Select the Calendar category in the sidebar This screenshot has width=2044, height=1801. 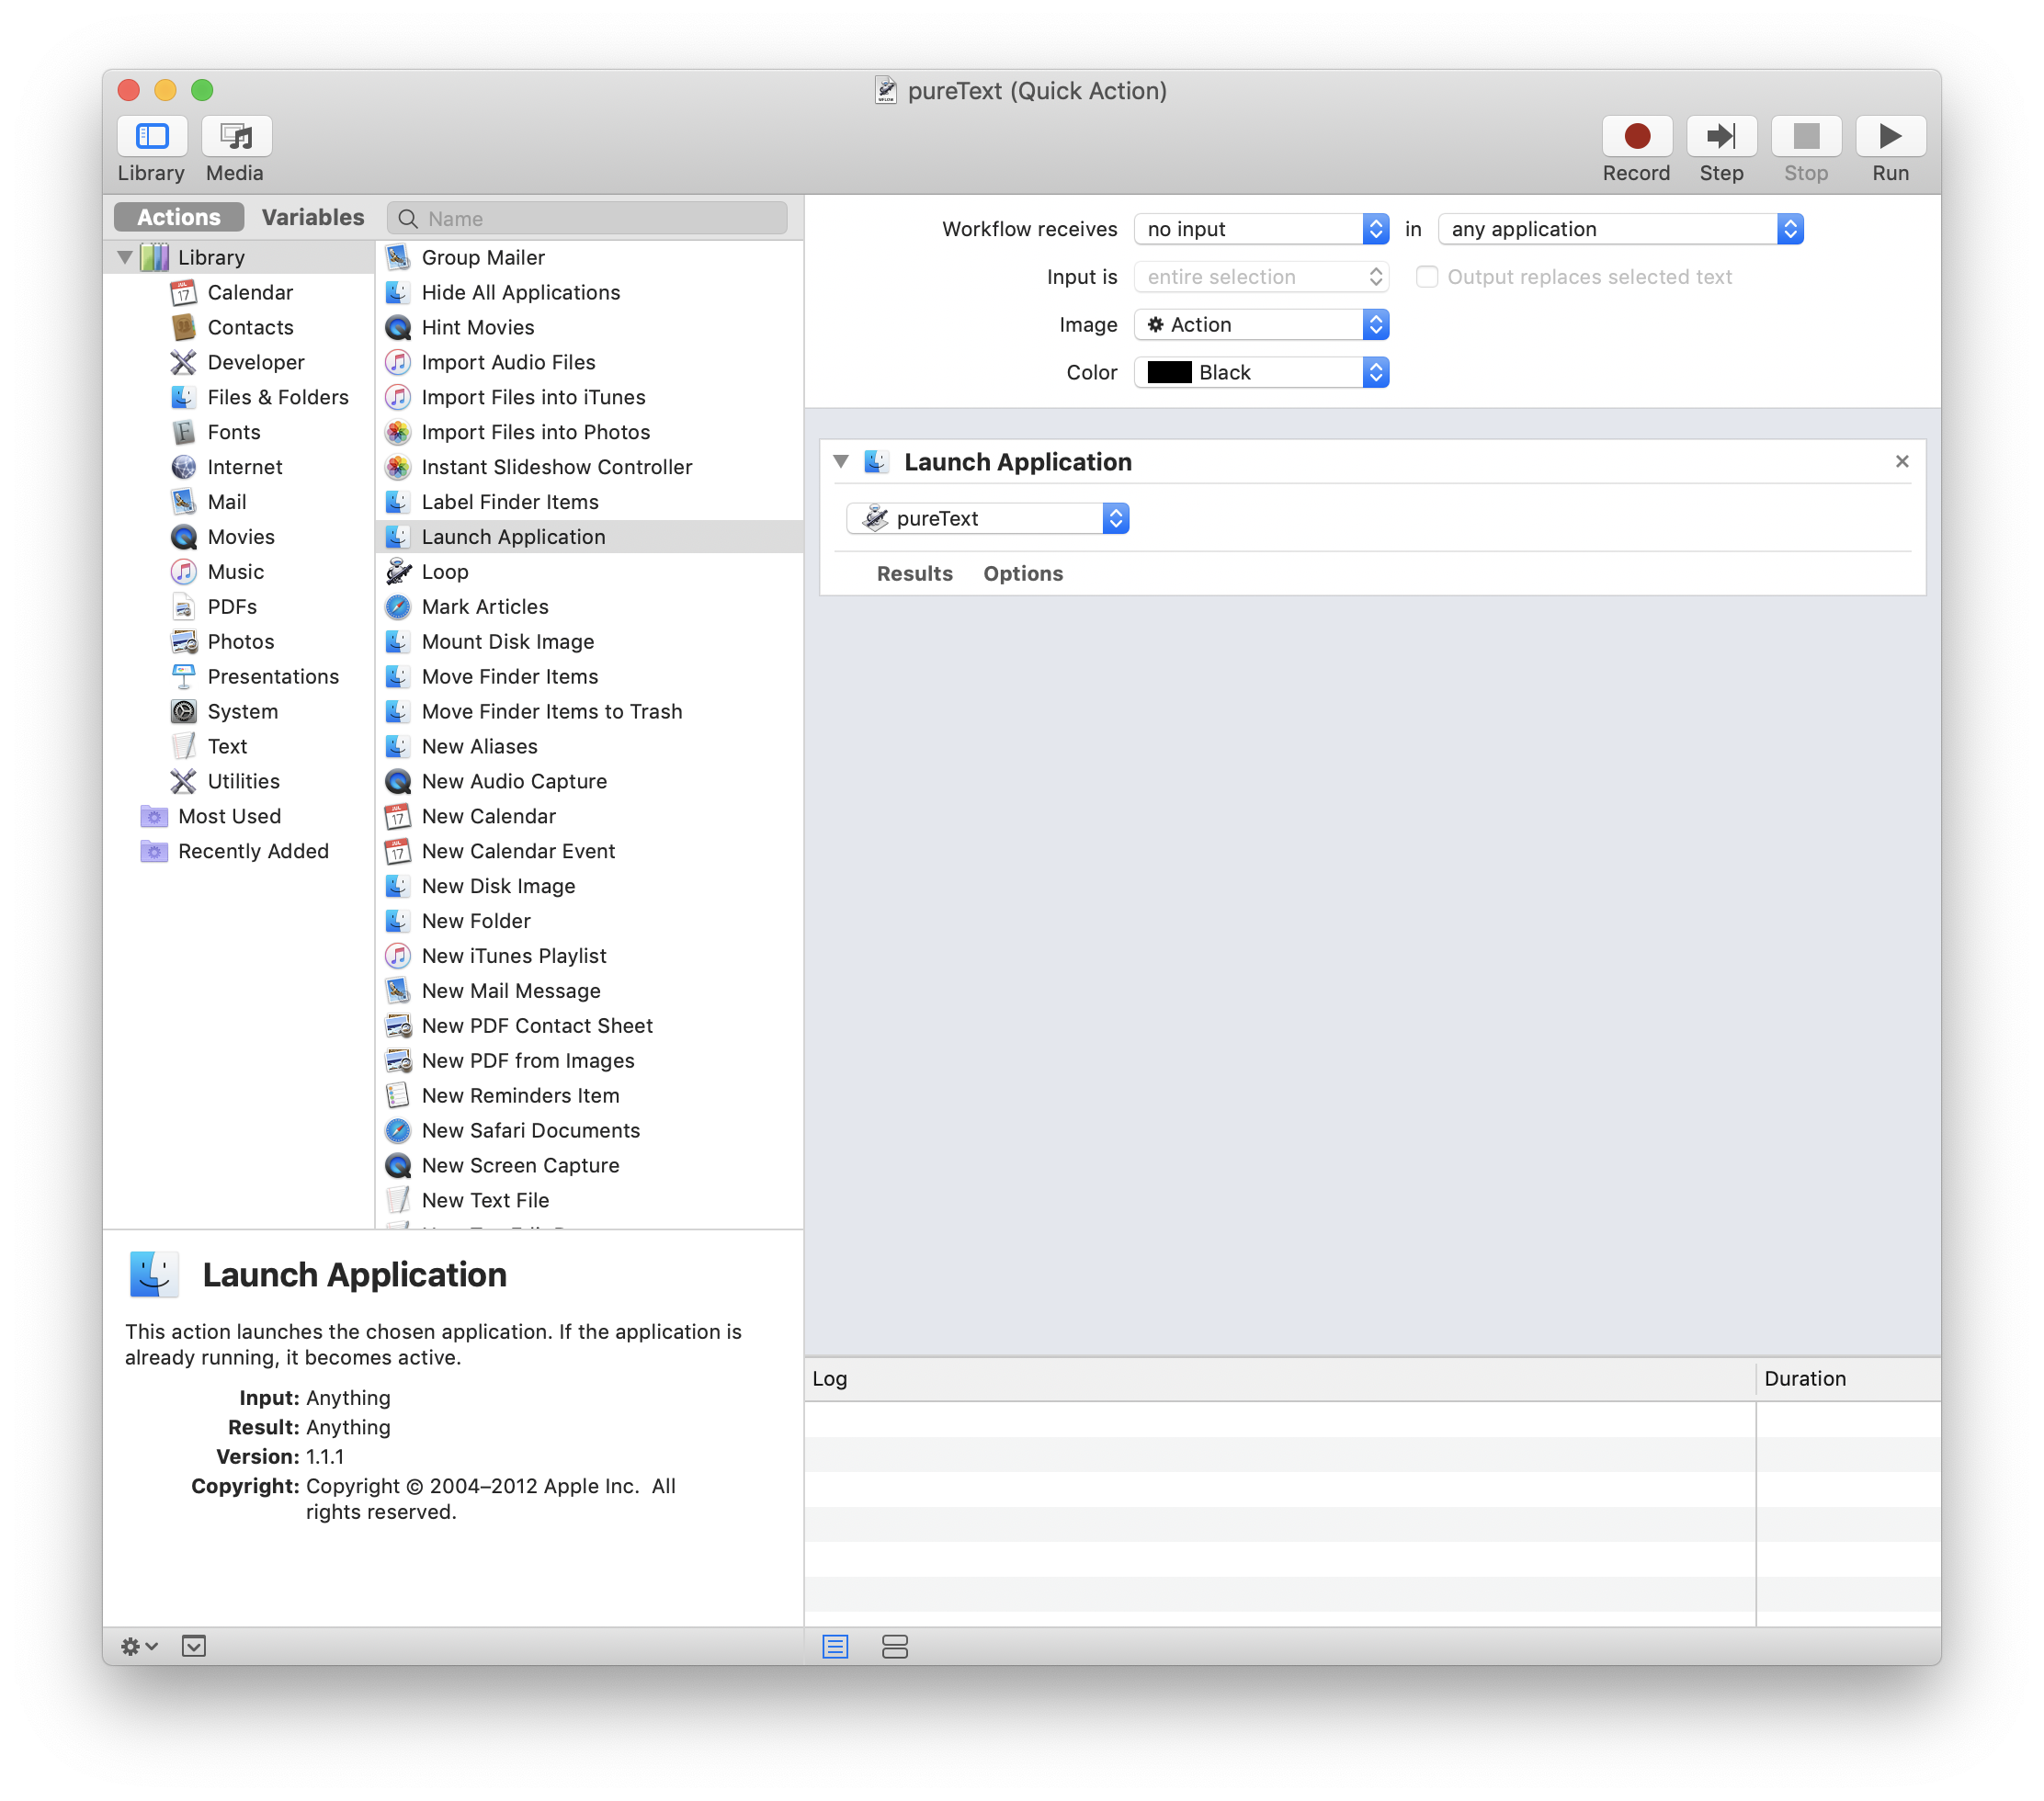click(x=250, y=292)
